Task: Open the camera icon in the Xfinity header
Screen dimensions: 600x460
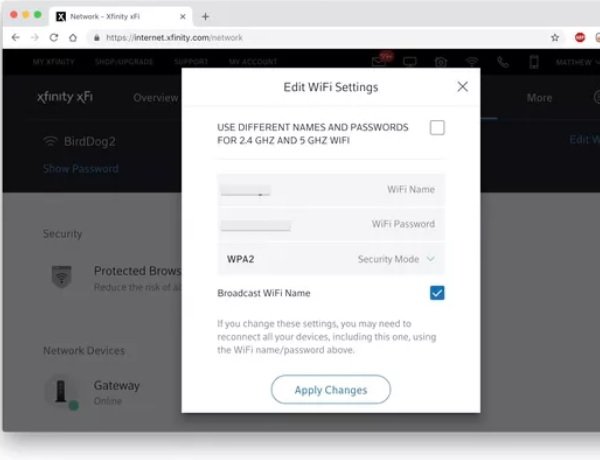Action: pyautogui.click(x=441, y=62)
